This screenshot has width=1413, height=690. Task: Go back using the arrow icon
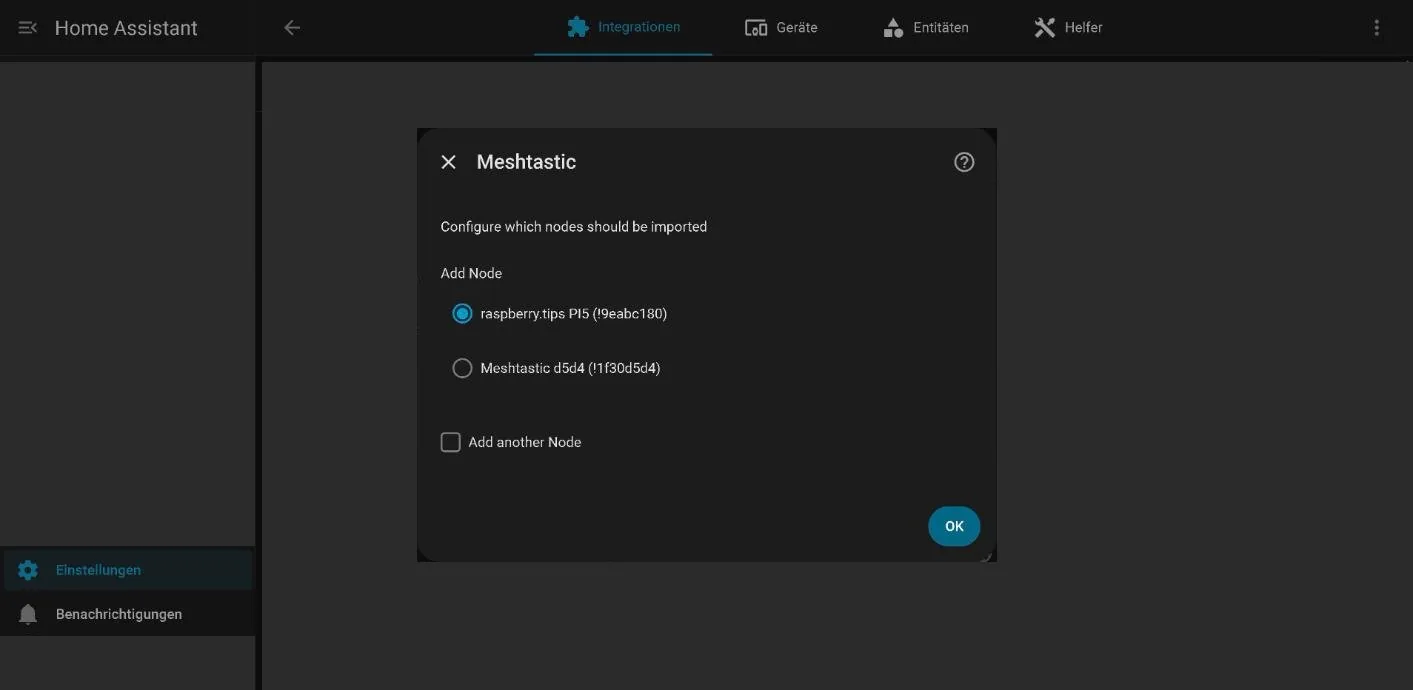292,28
